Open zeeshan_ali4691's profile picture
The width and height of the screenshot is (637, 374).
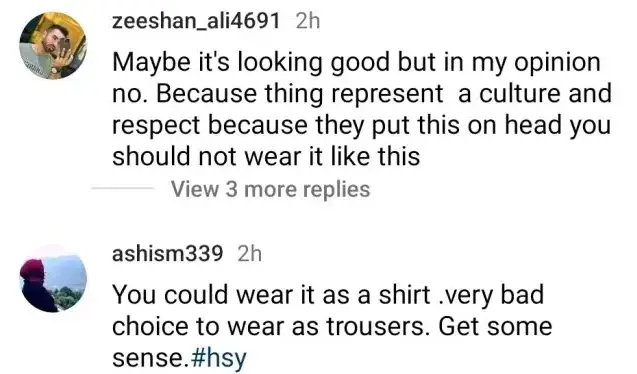point(53,45)
